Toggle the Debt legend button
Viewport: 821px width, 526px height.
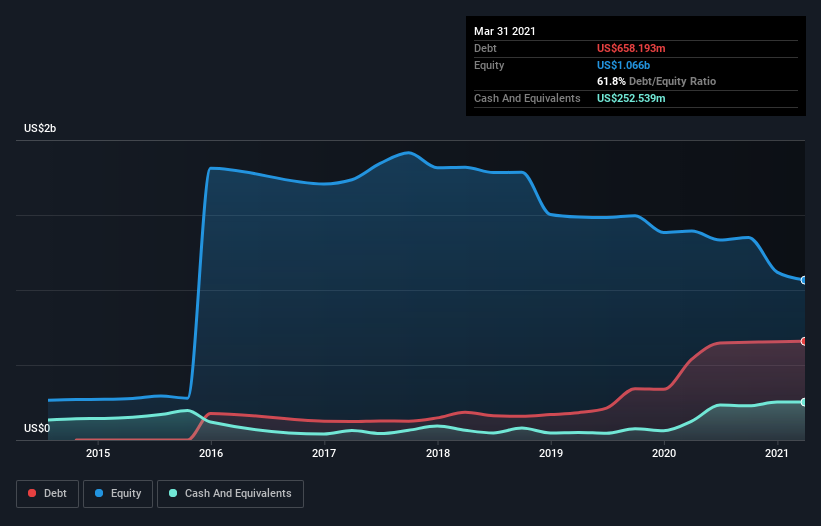[47, 494]
